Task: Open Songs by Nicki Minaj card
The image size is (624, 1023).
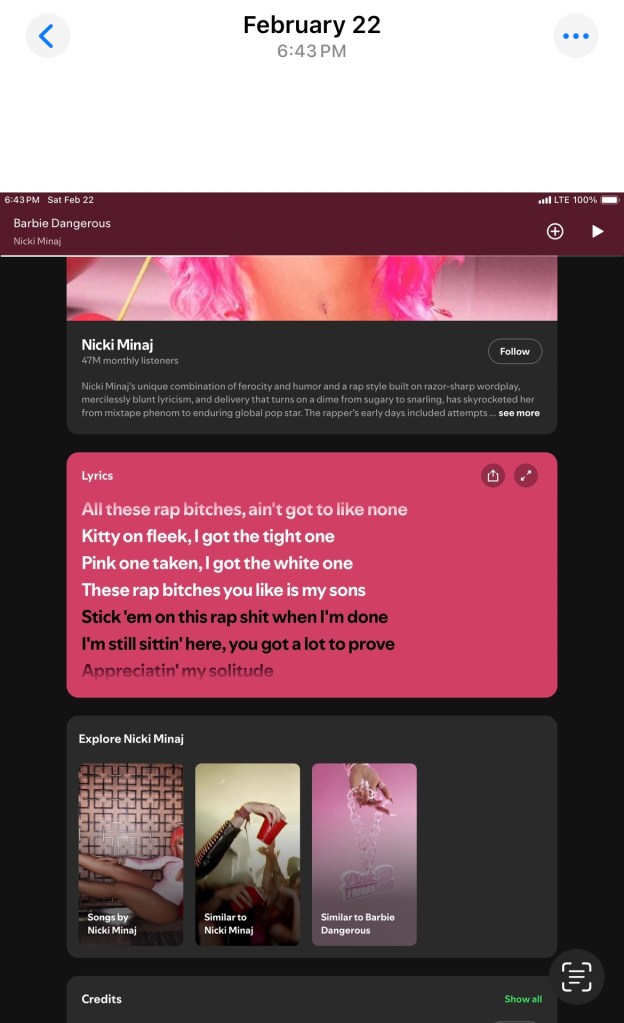Action: (131, 854)
